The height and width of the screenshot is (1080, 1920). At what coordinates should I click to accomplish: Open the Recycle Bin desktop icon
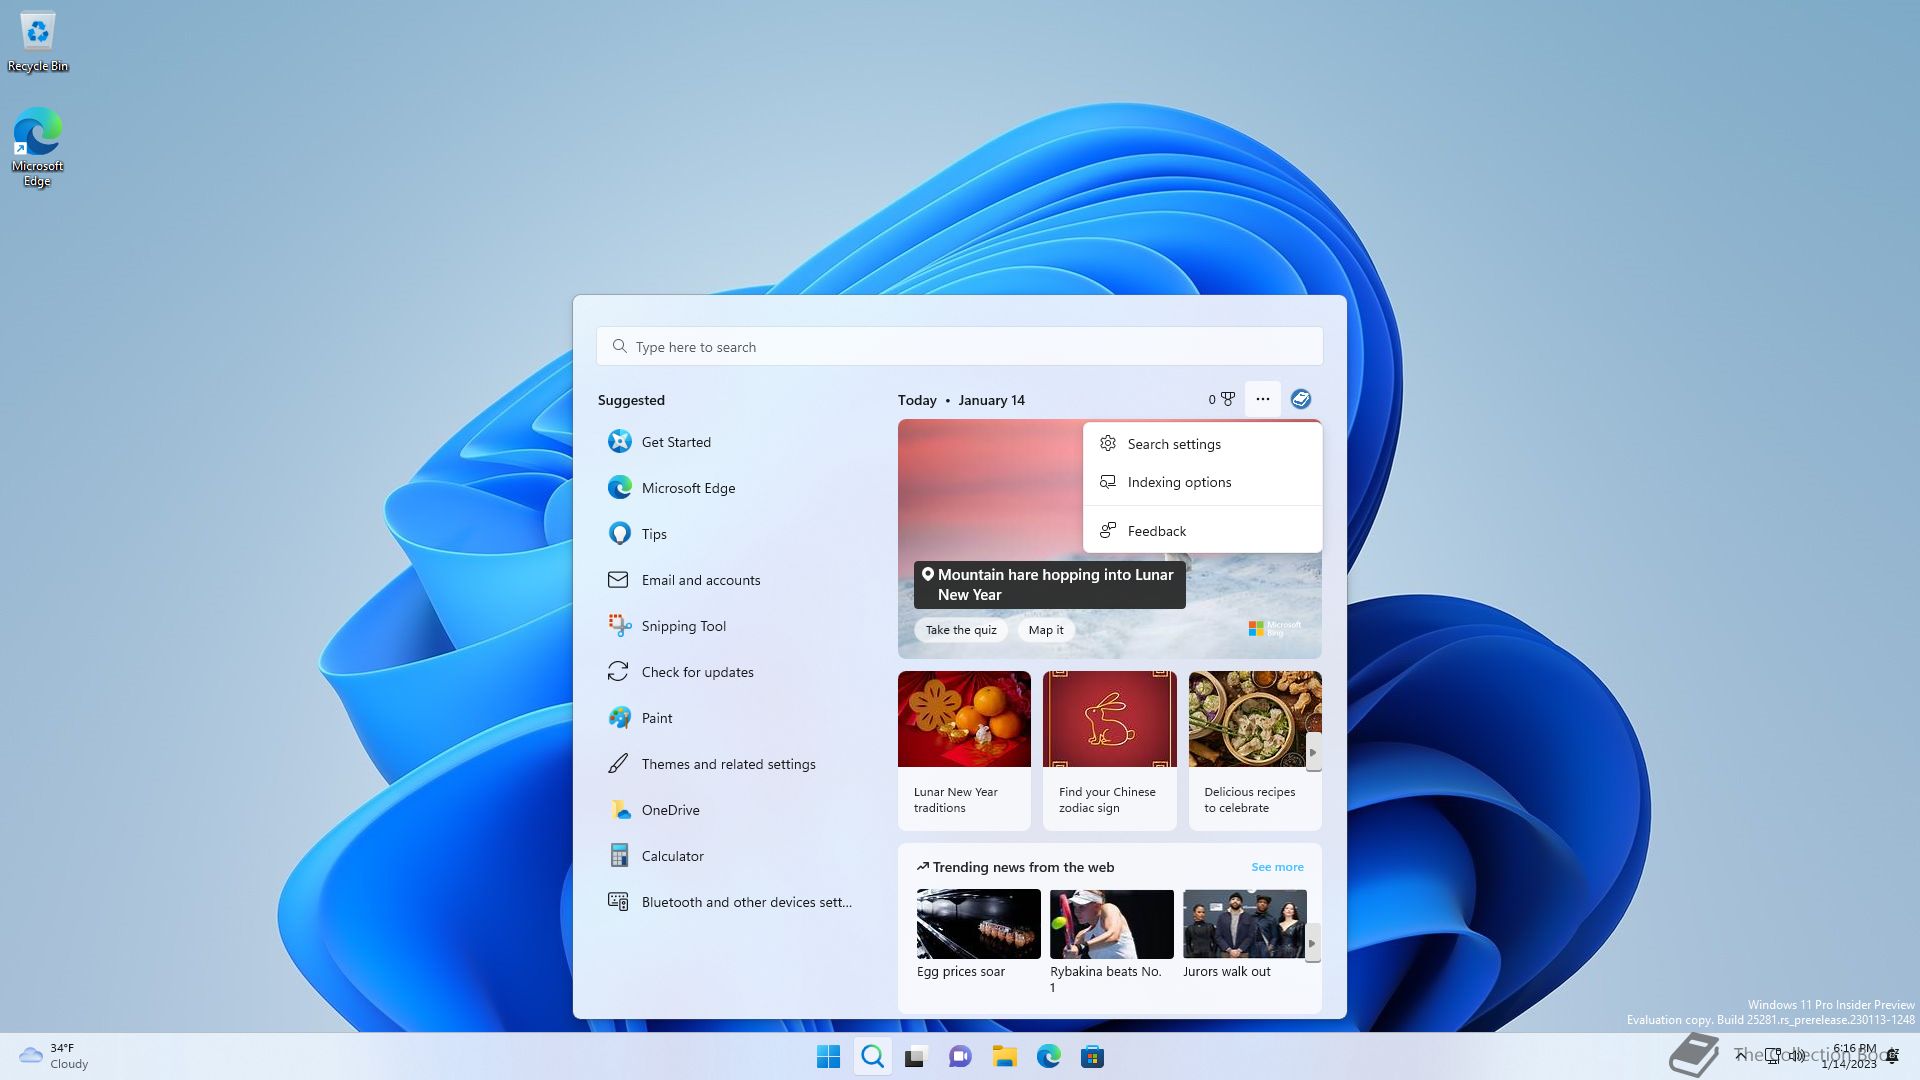click(x=38, y=42)
